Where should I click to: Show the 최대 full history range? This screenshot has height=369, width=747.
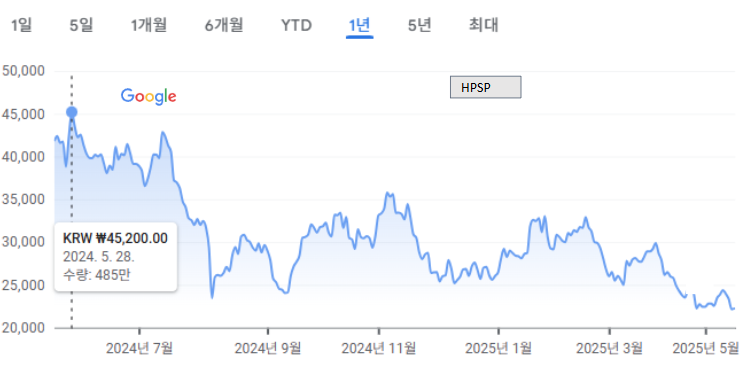pyautogui.click(x=484, y=25)
